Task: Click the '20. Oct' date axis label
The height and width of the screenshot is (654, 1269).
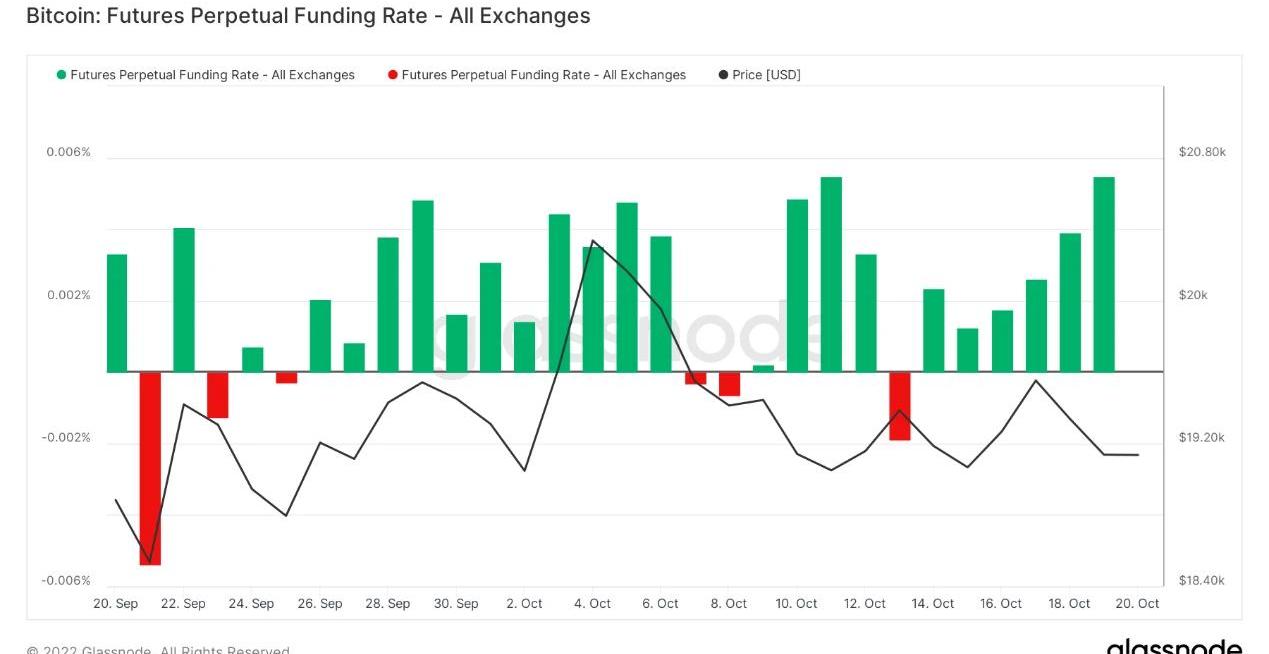Action: (x=1137, y=604)
